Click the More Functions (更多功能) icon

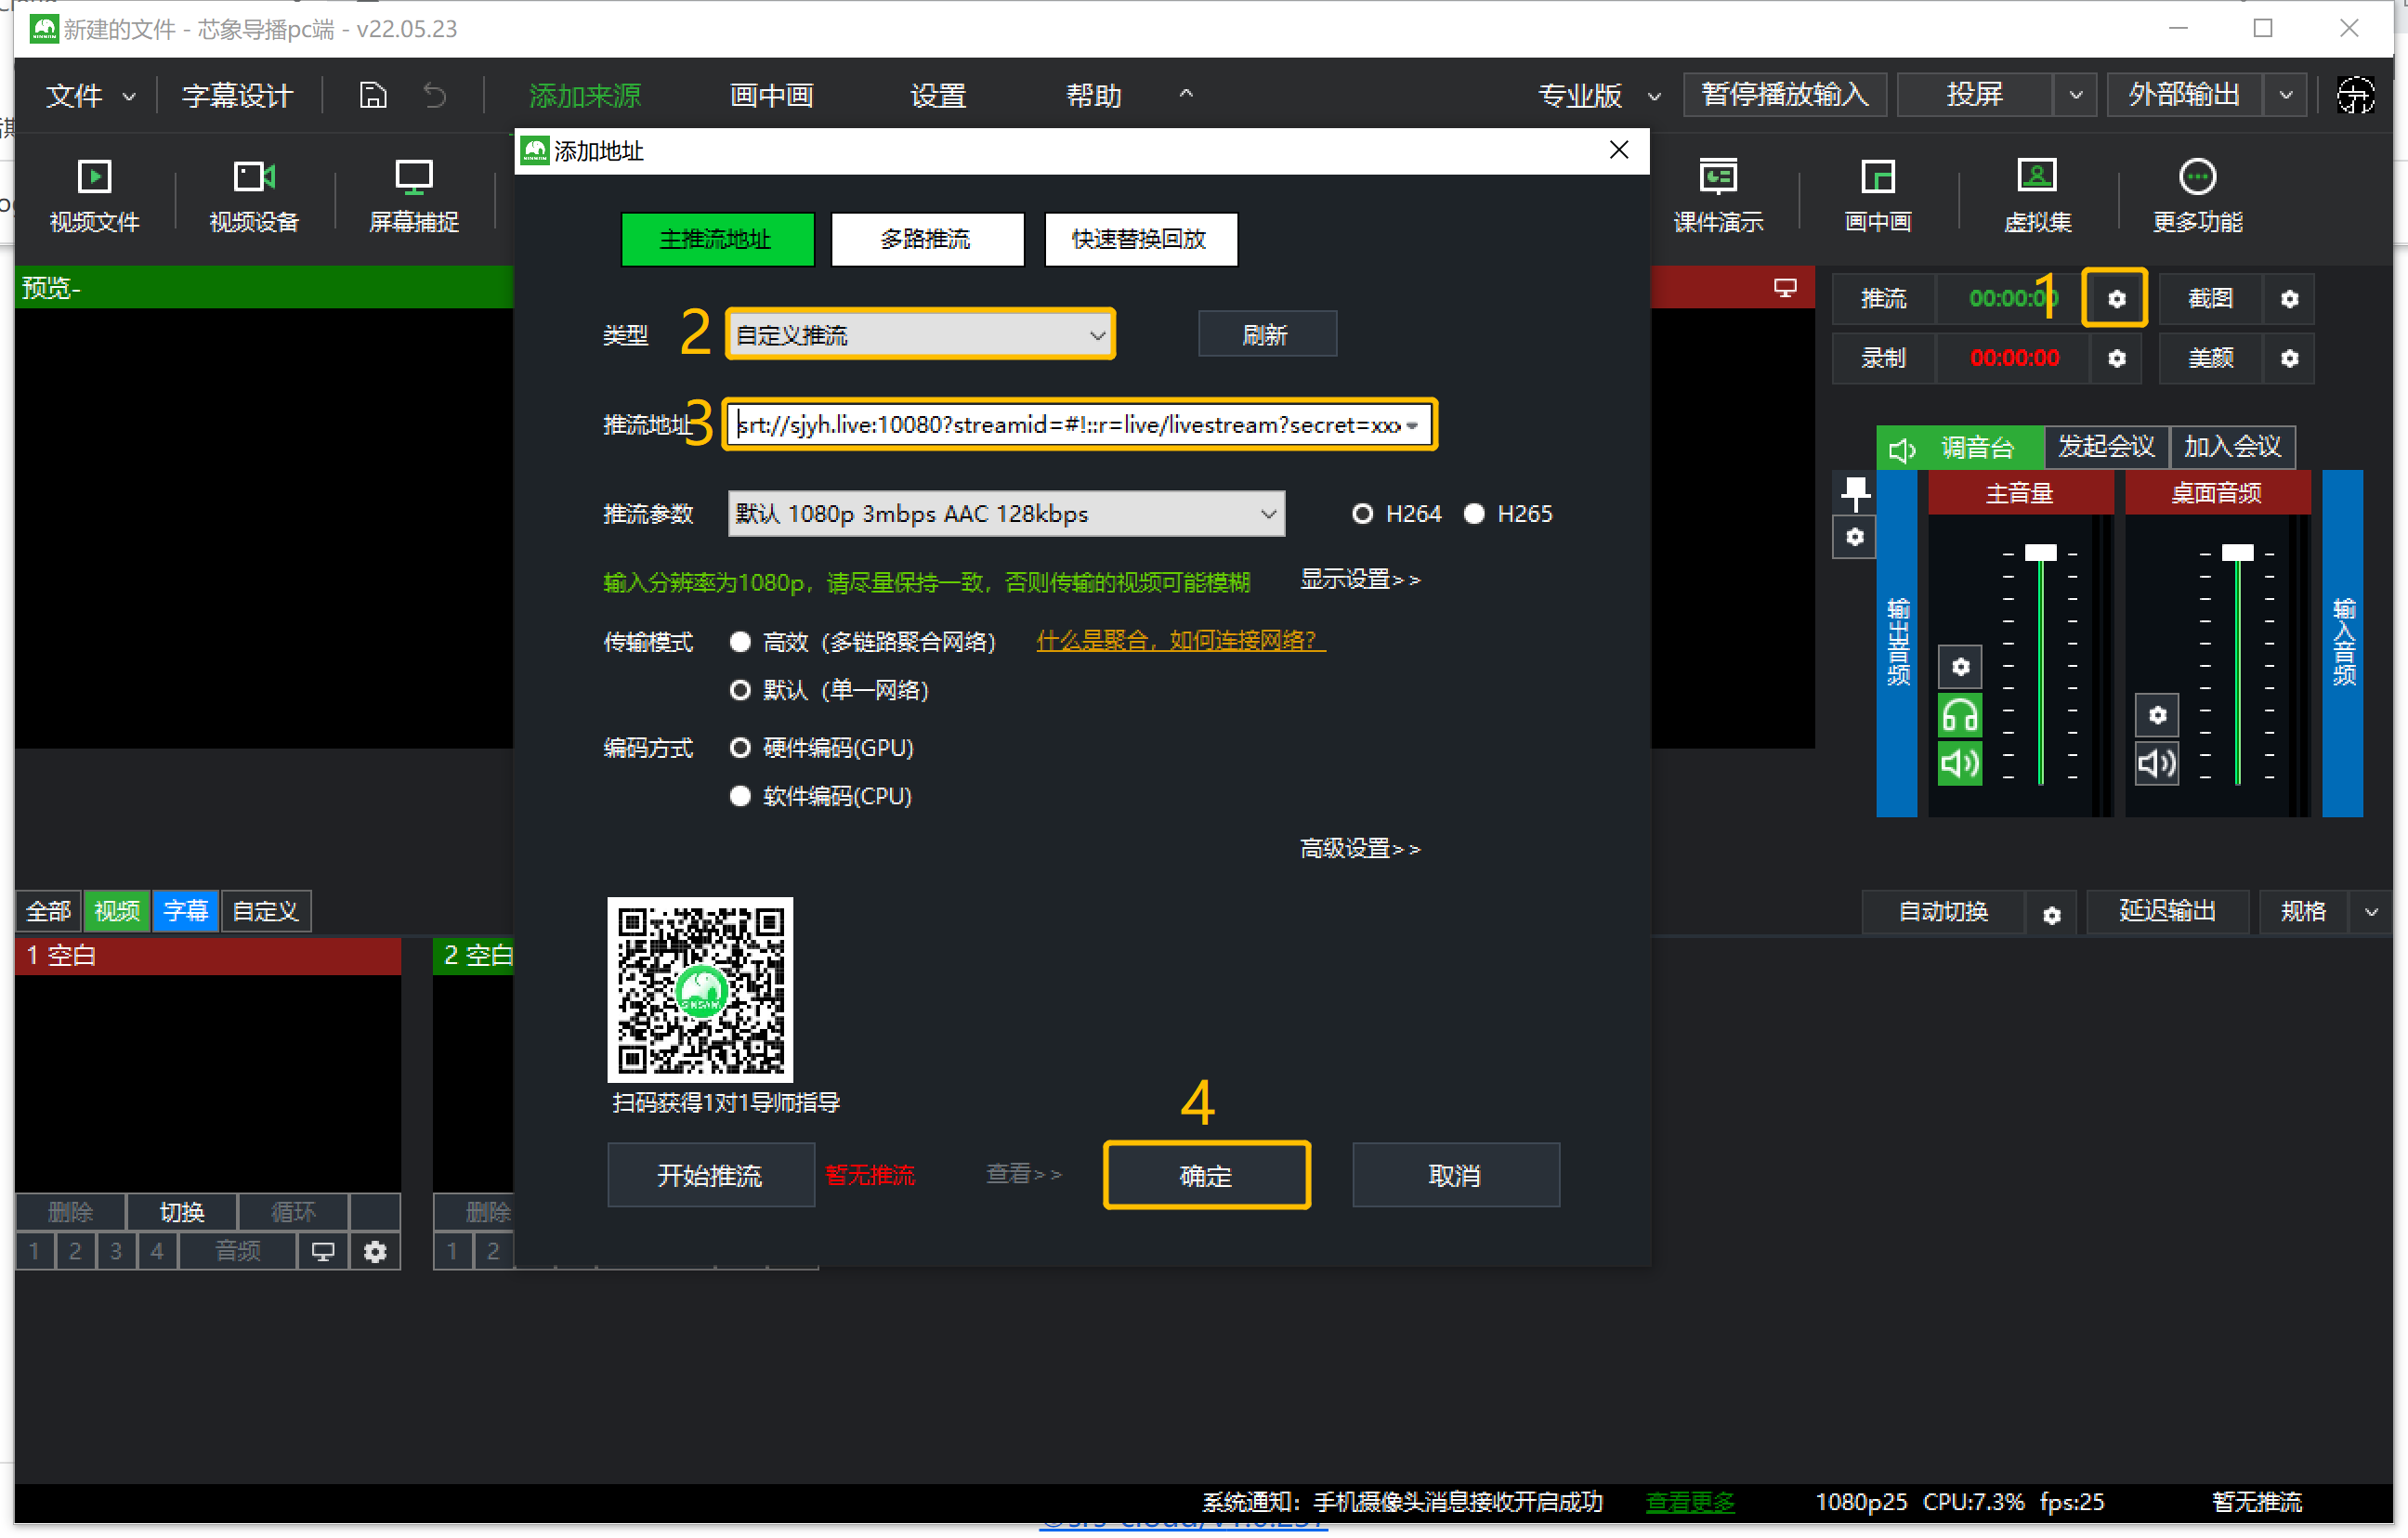[2197, 178]
